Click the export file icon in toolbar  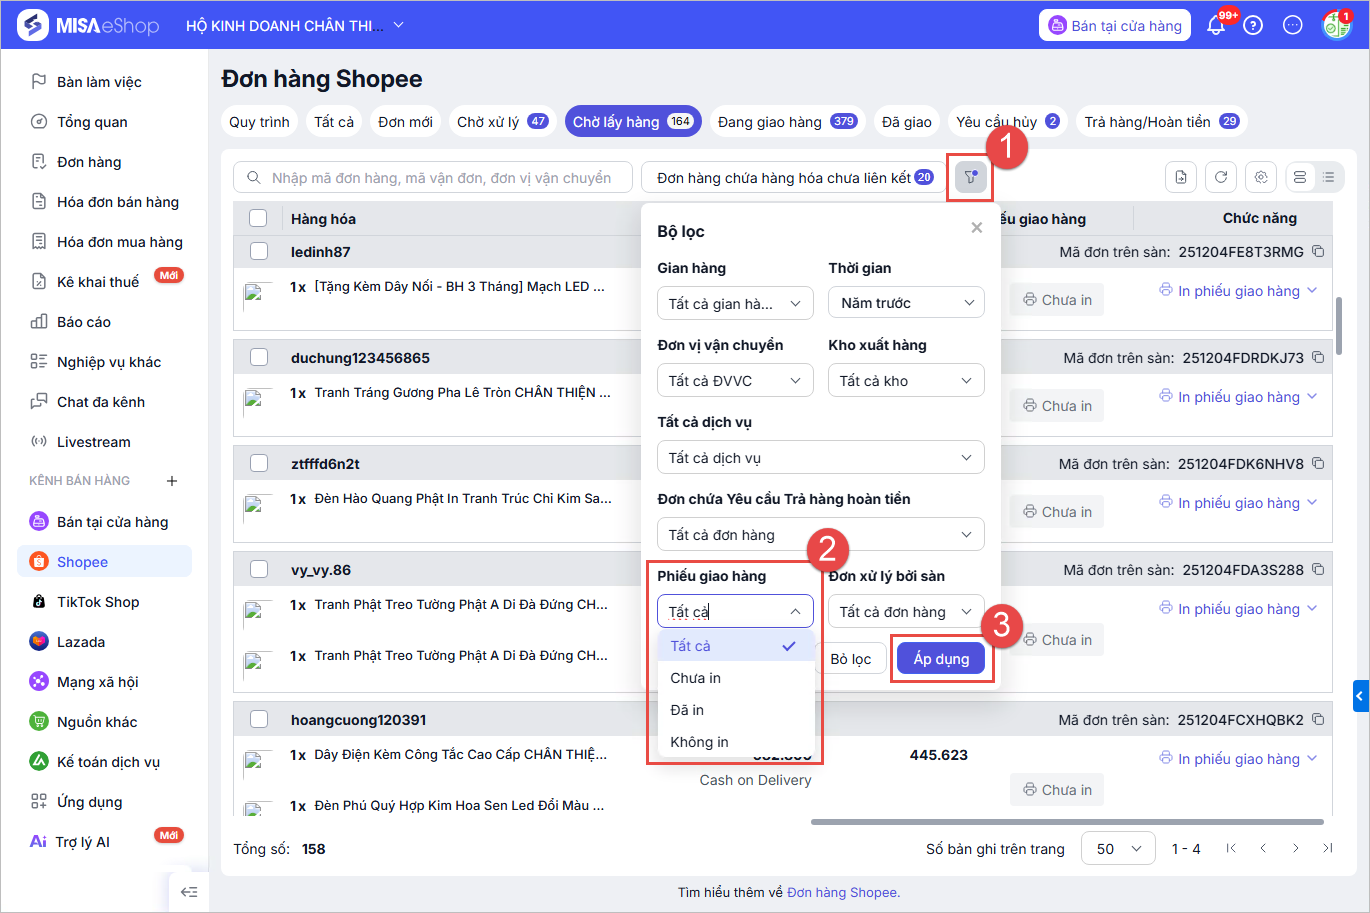[x=1181, y=177]
